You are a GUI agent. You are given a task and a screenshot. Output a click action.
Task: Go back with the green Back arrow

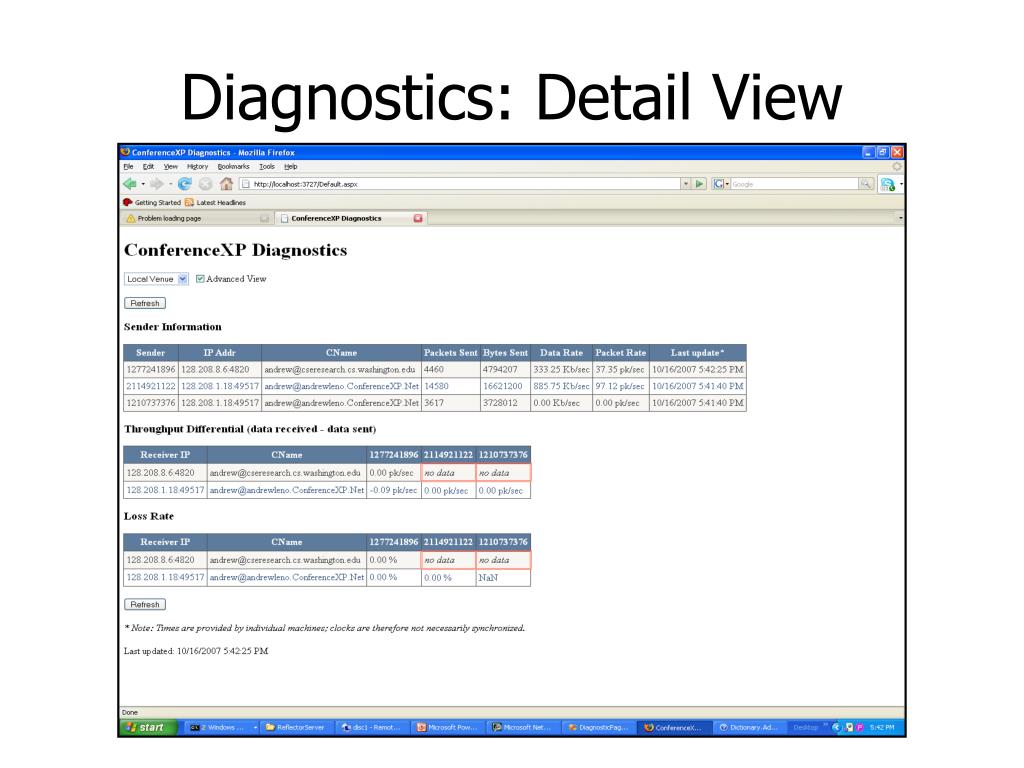point(129,184)
